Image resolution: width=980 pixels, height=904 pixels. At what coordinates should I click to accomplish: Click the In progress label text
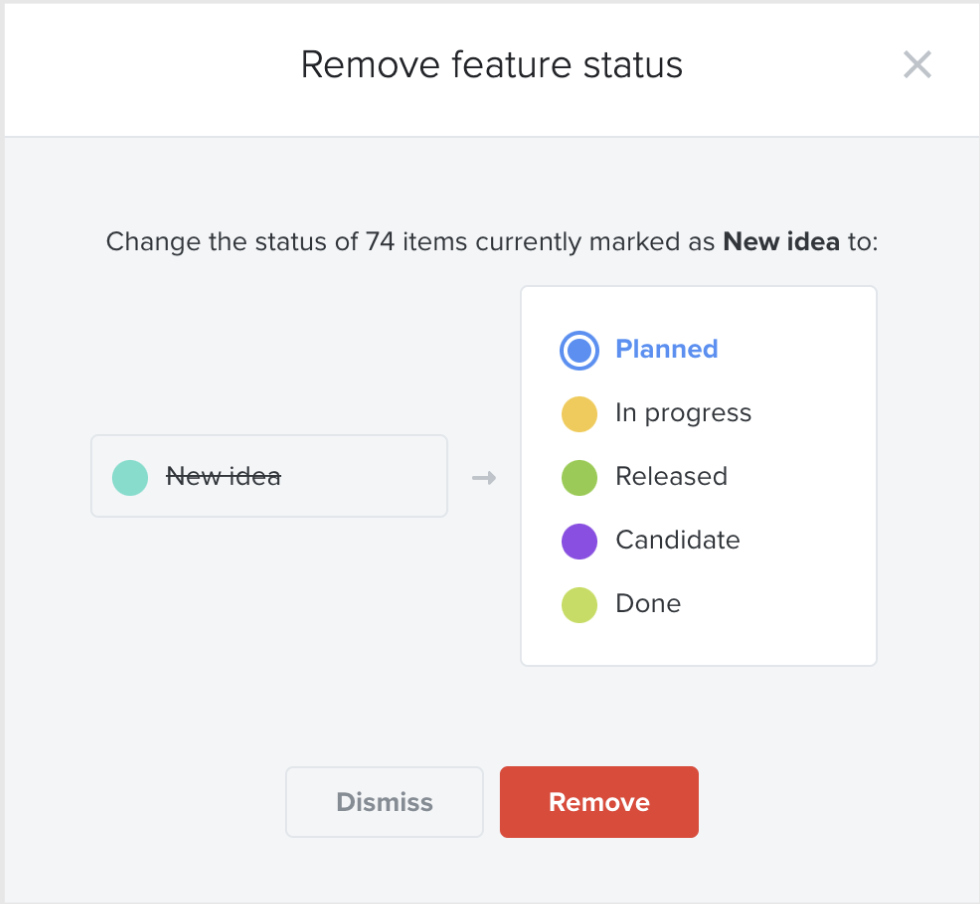[x=683, y=413]
